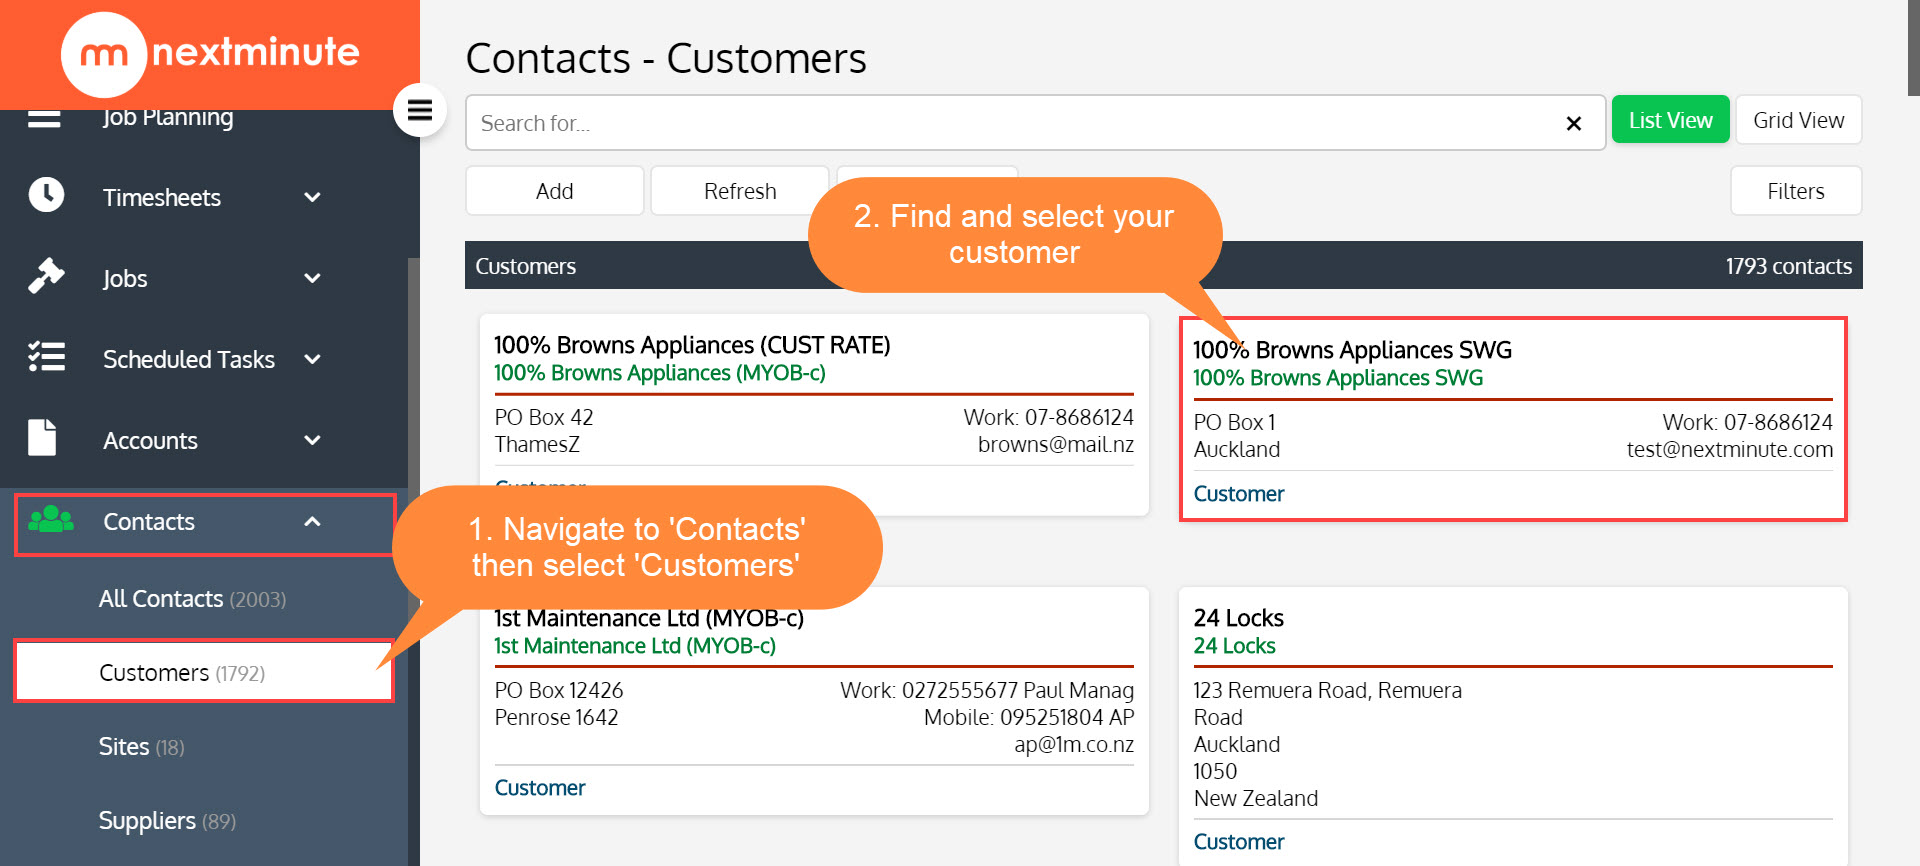
Task: Click 'Mobile: 095251804 AP' on 1st Maintenance card
Action: pyautogui.click(x=1029, y=718)
